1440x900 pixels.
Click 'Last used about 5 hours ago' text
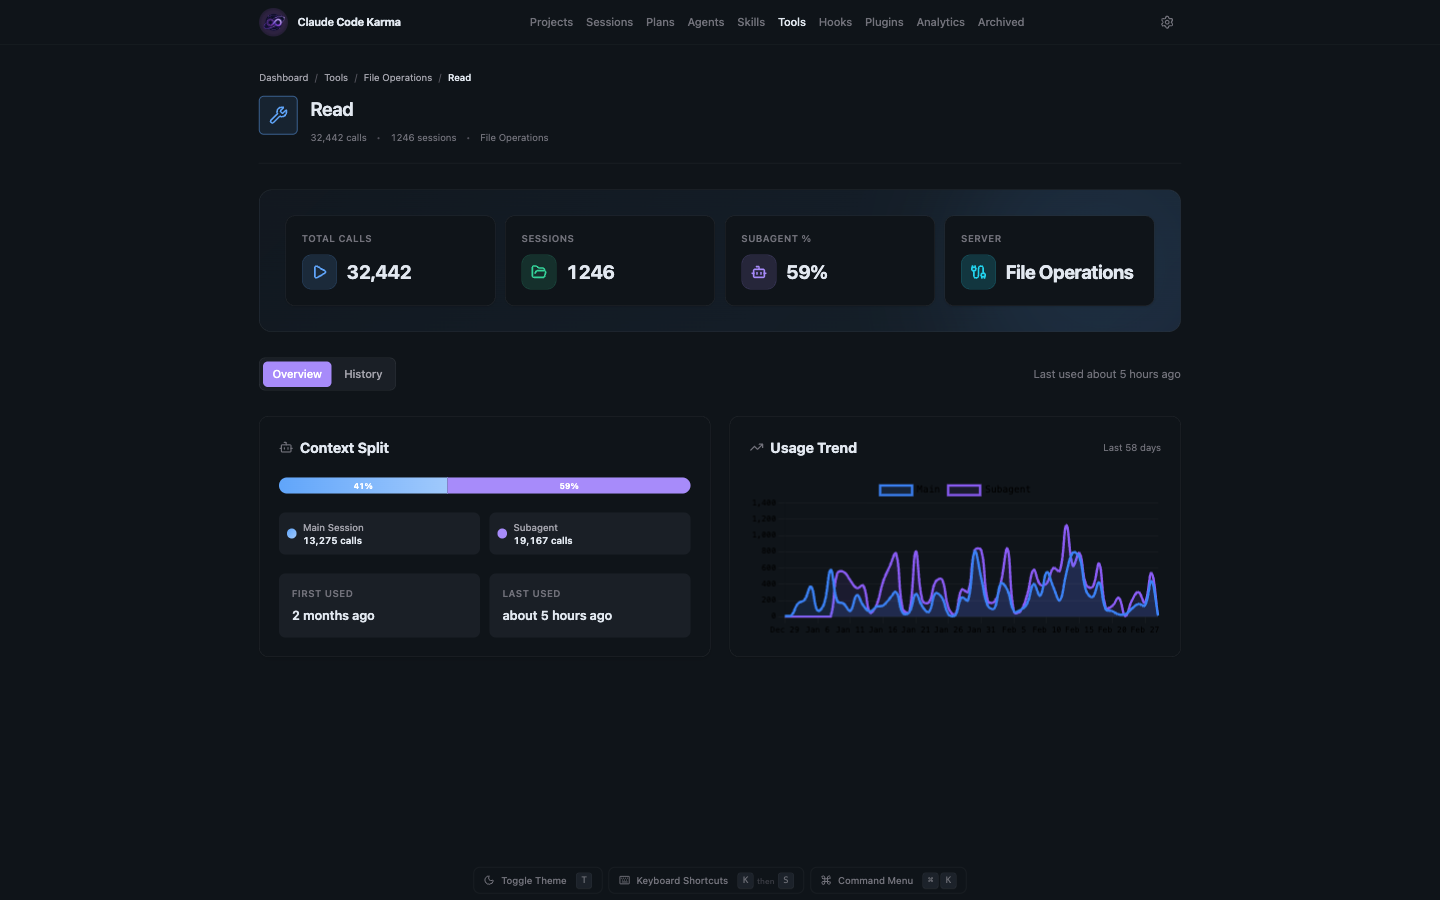[x=1107, y=374]
